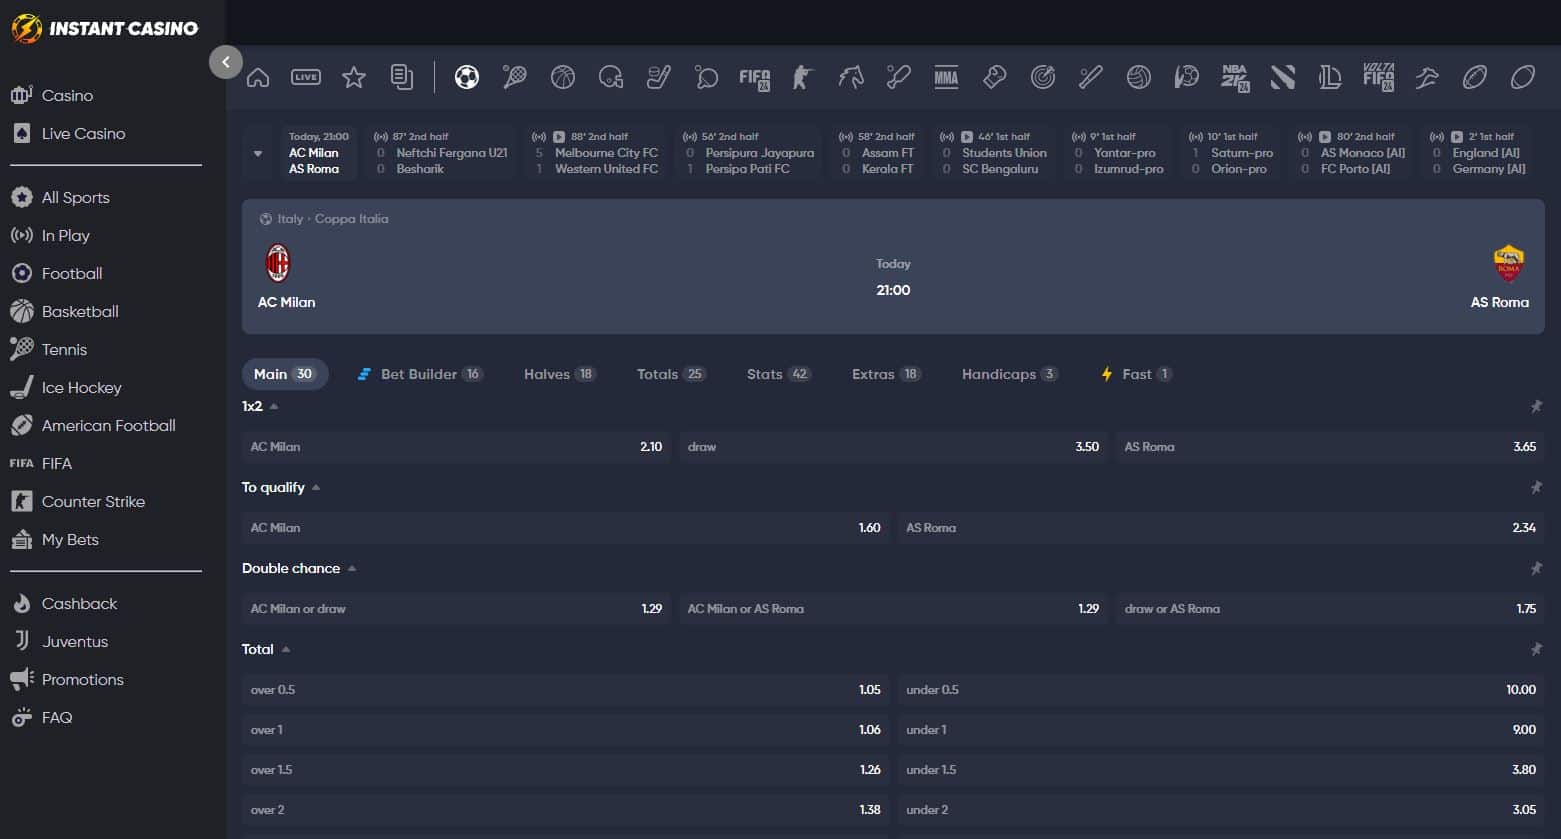Switch to the Handicaps tab
This screenshot has width=1561, height=839.
pyautogui.click(x=1010, y=374)
